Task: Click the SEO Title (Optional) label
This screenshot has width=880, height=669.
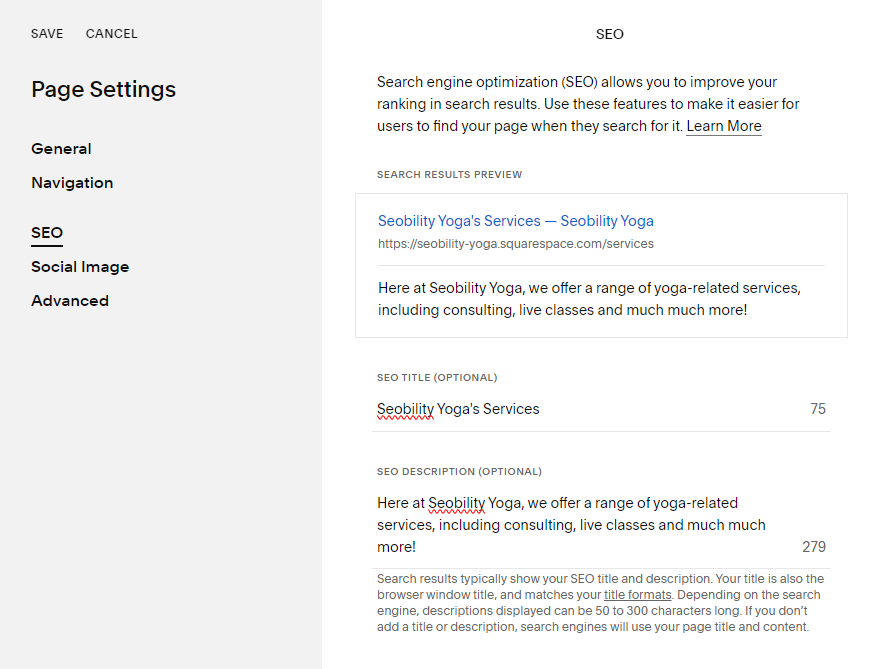Action: coord(437,378)
